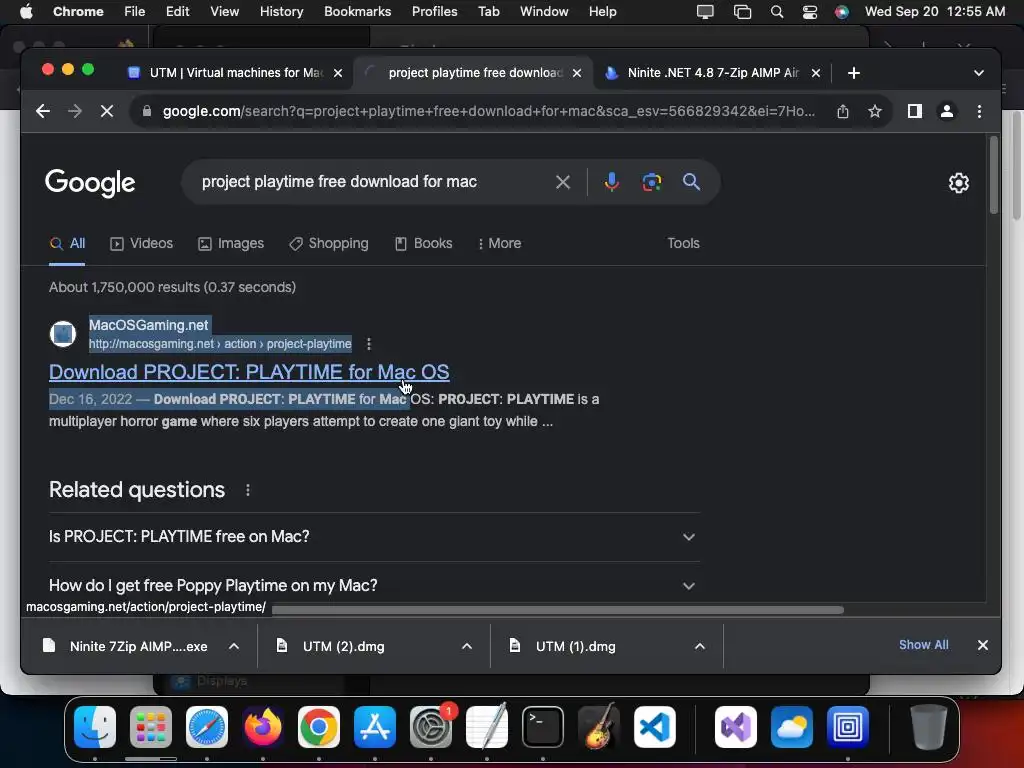
Task: Bookmark this page with the star
Action: click(875, 112)
